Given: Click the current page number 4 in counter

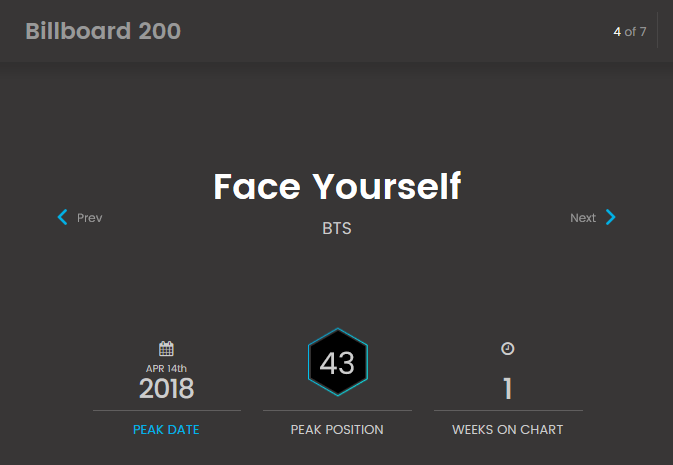Looking at the screenshot, I should click(x=617, y=32).
